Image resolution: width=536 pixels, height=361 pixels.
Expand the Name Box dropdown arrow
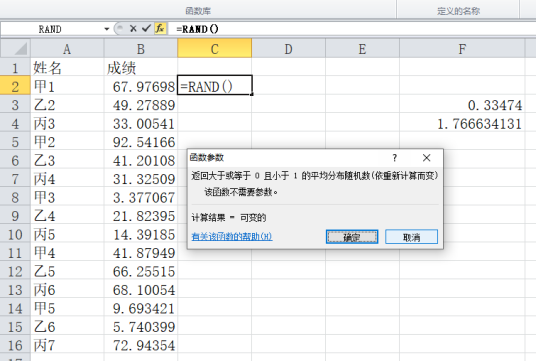coord(107,29)
